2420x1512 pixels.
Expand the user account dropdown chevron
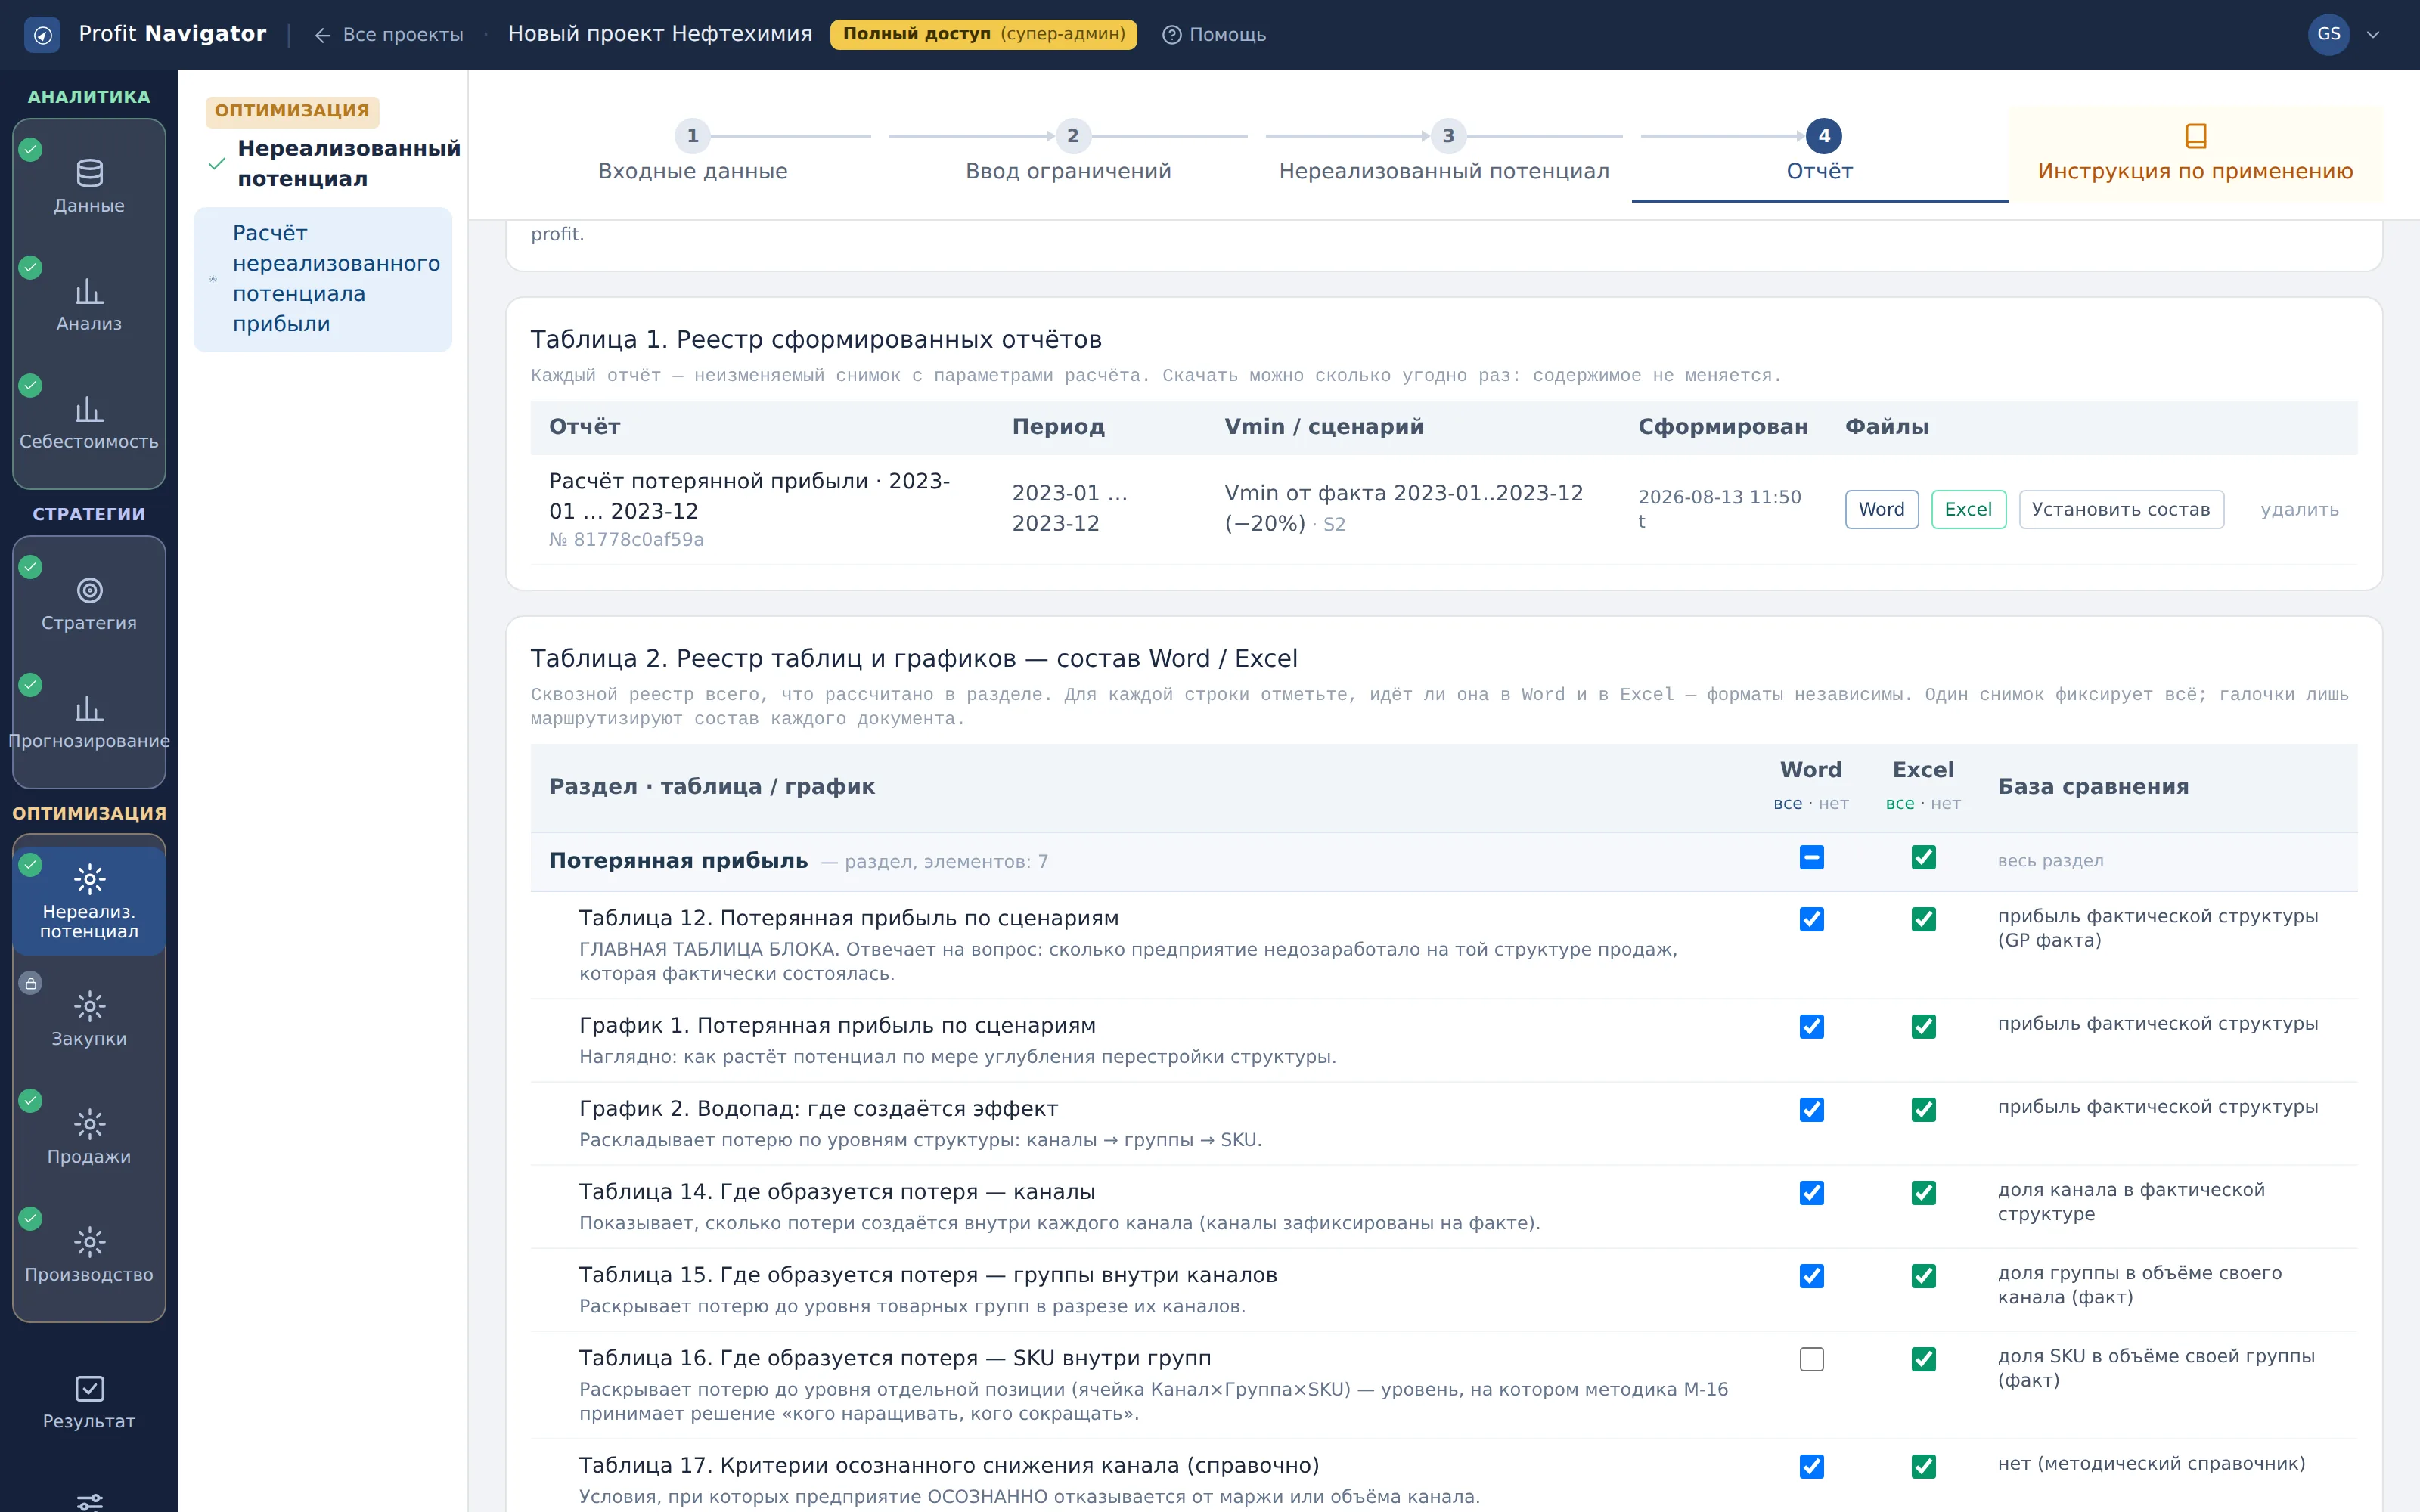coord(2373,35)
